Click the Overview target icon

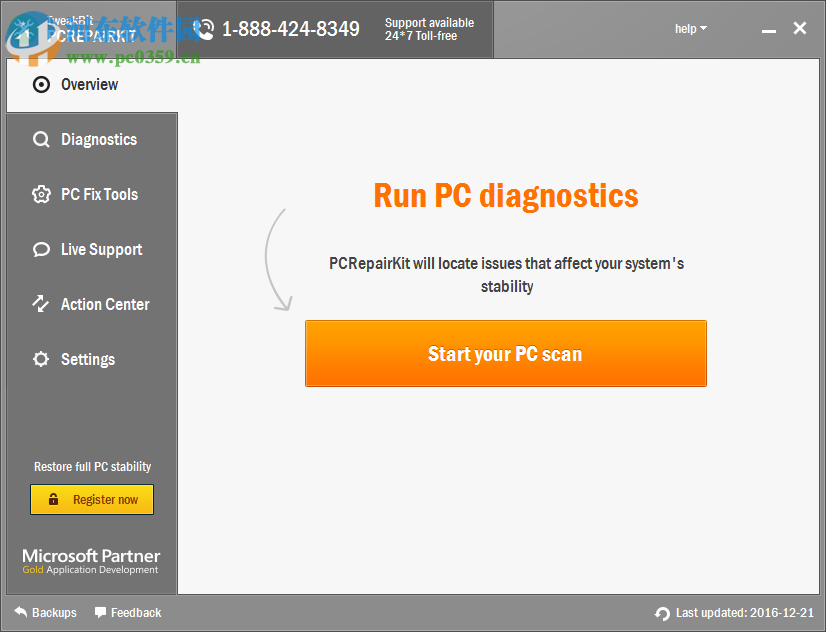click(x=41, y=85)
